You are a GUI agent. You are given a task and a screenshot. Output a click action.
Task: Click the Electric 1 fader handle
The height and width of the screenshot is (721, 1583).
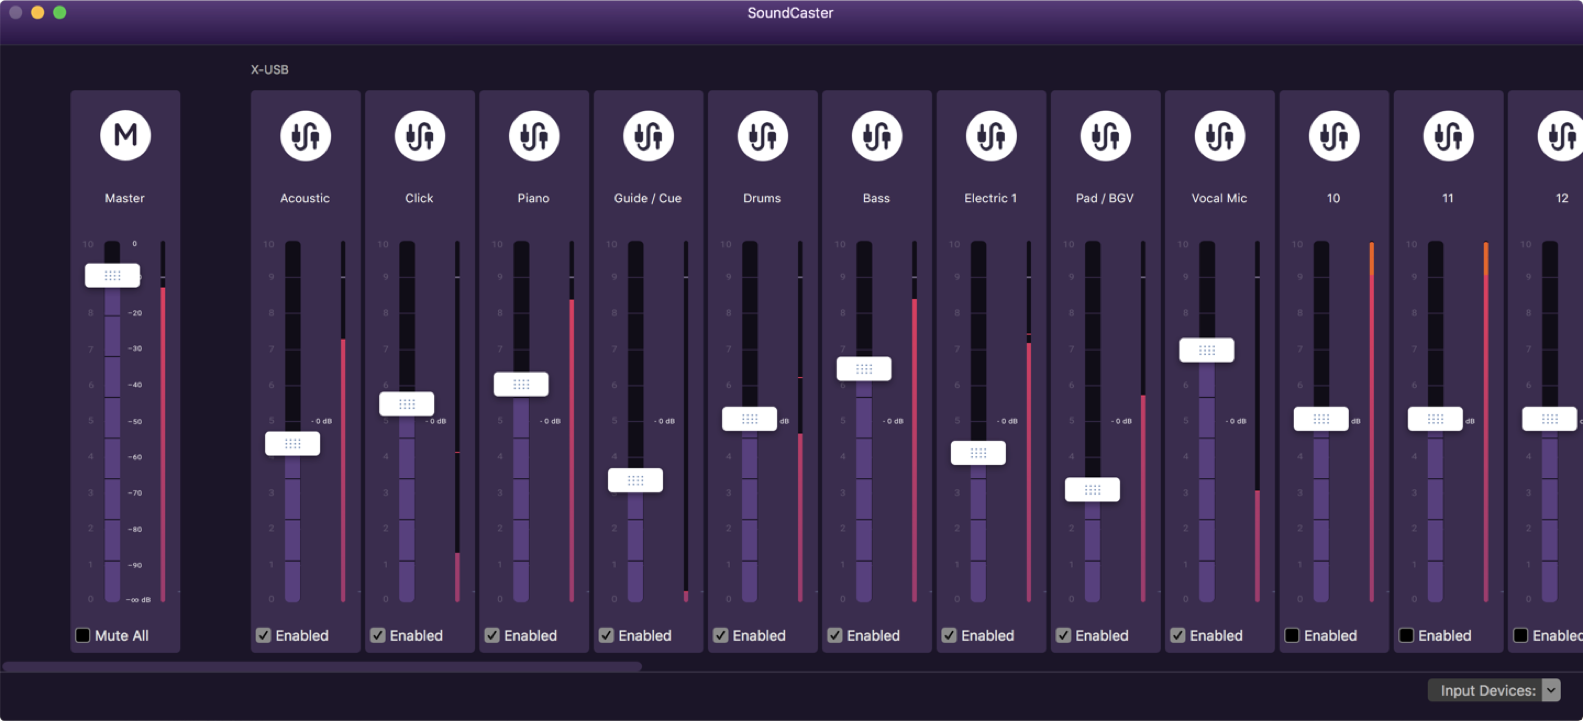coord(978,453)
